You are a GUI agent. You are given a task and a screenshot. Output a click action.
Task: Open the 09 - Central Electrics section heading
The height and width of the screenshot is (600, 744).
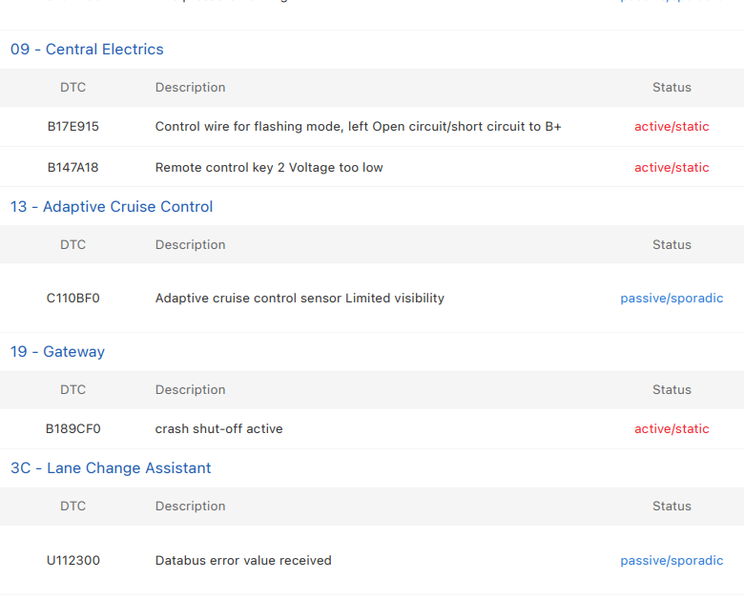pos(87,49)
